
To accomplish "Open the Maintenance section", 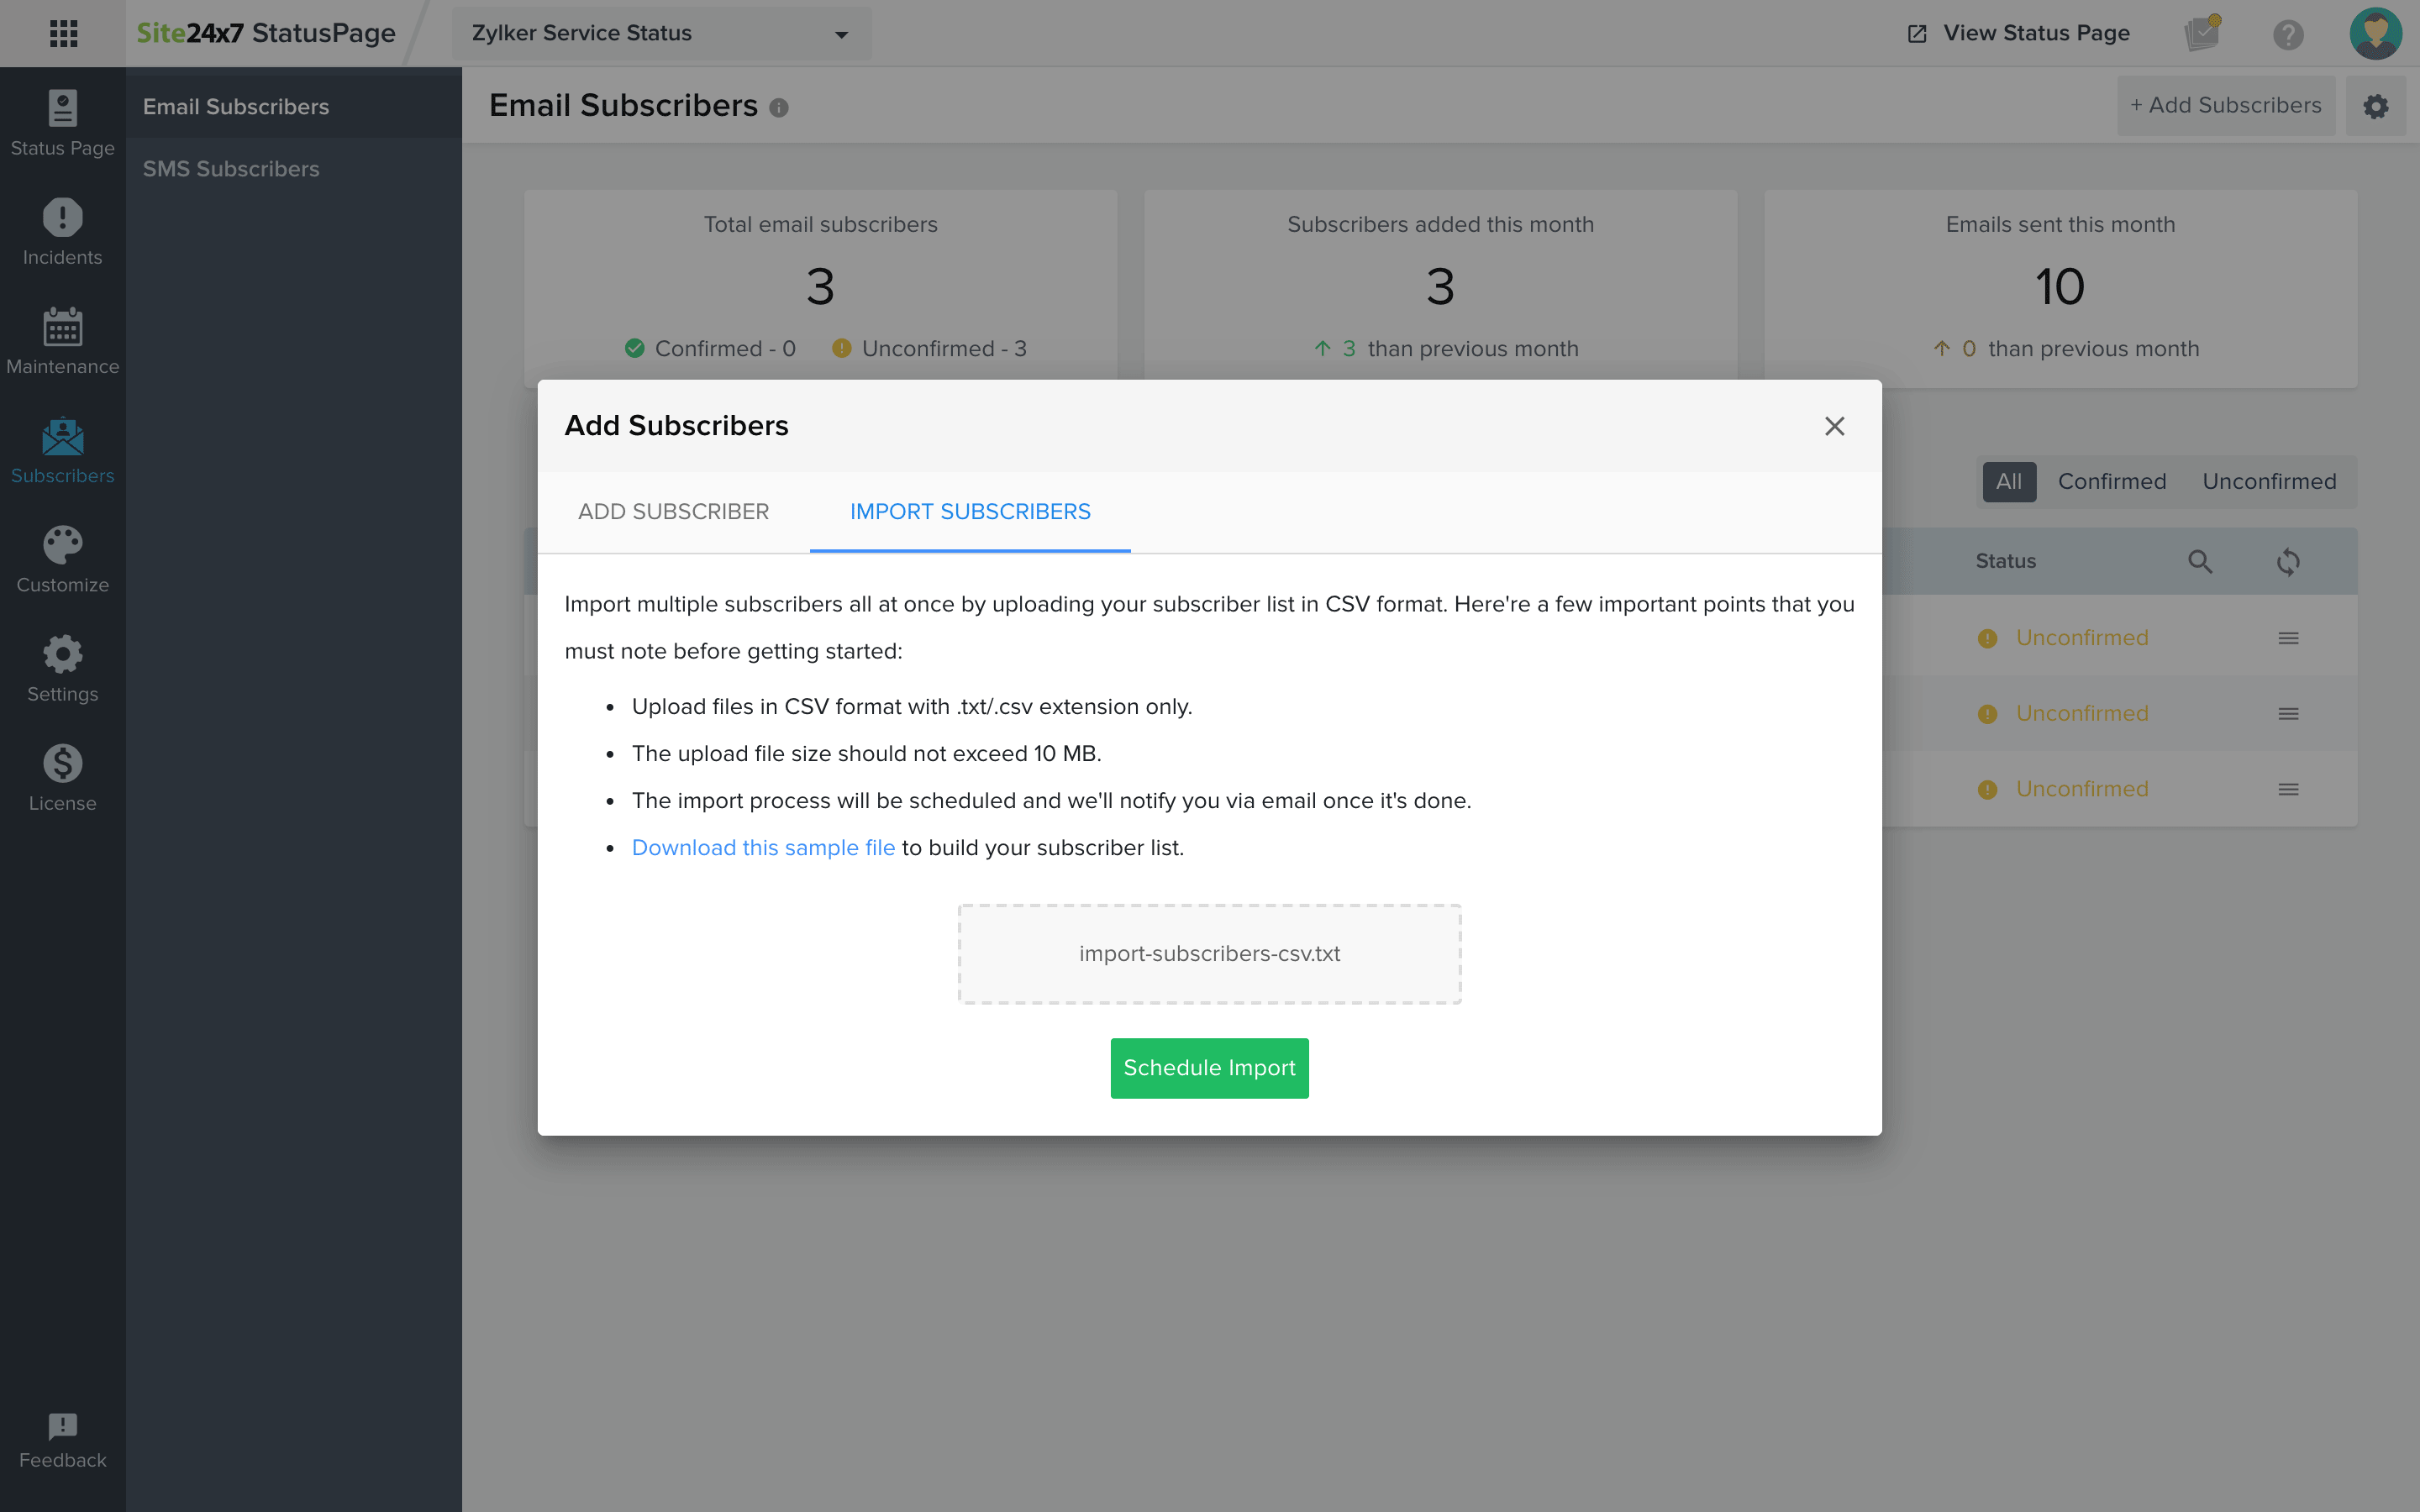I will pyautogui.click(x=62, y=340).
